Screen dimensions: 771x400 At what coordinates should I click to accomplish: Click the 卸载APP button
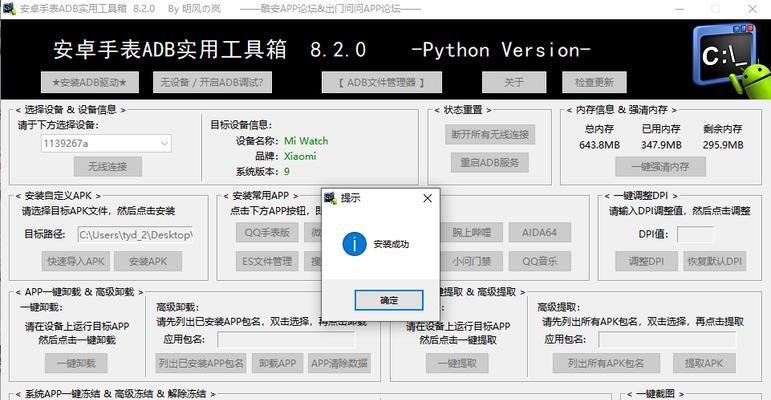pyautogui.click(x=277, y=364)
